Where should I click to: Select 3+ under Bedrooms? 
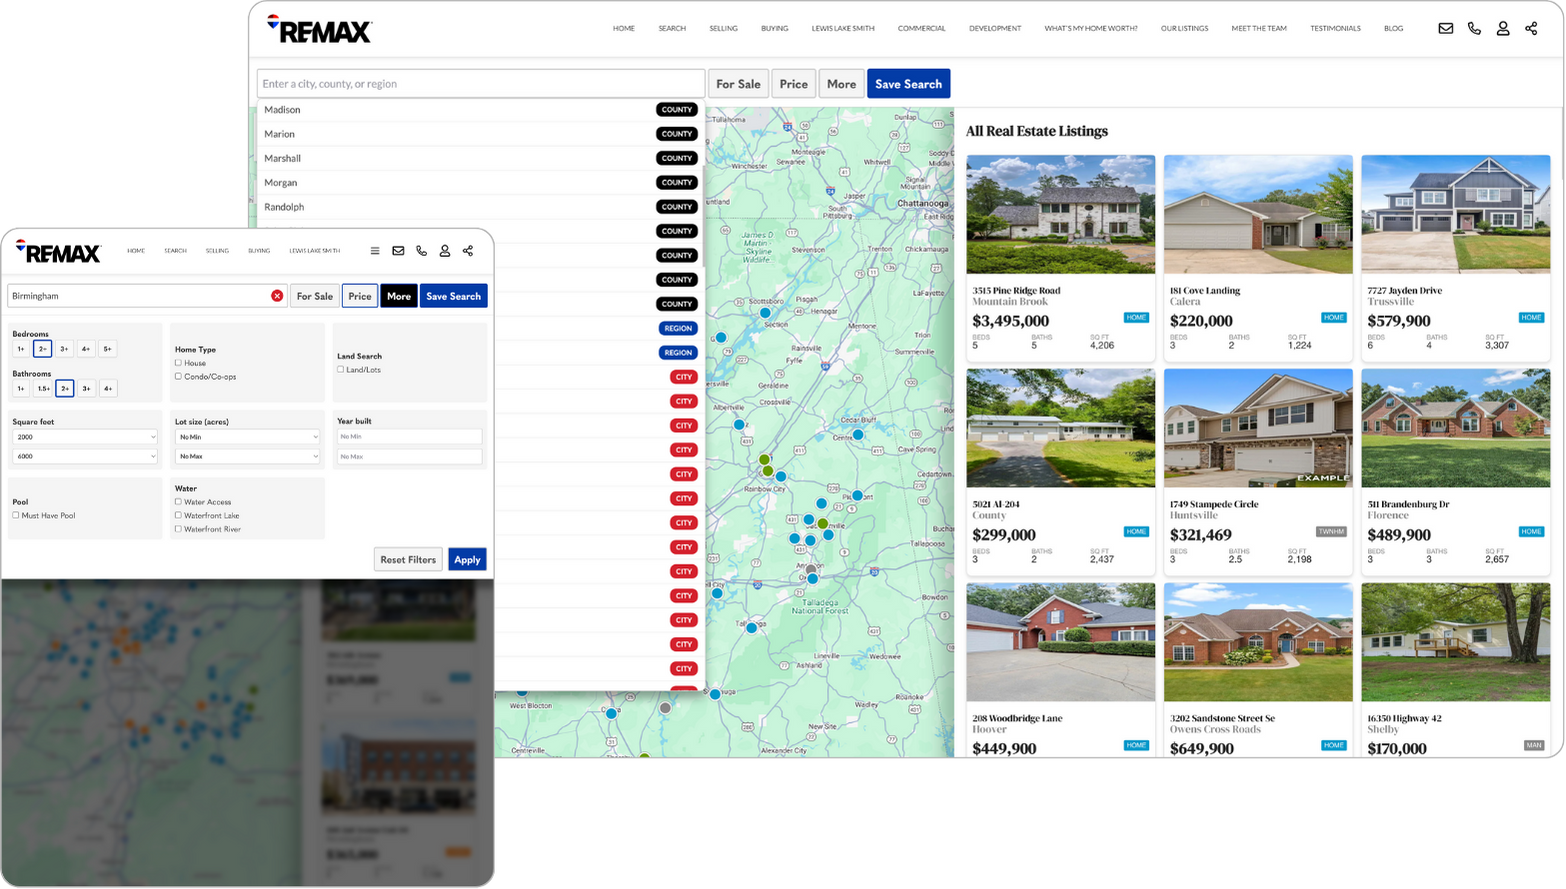click(64, 349)
